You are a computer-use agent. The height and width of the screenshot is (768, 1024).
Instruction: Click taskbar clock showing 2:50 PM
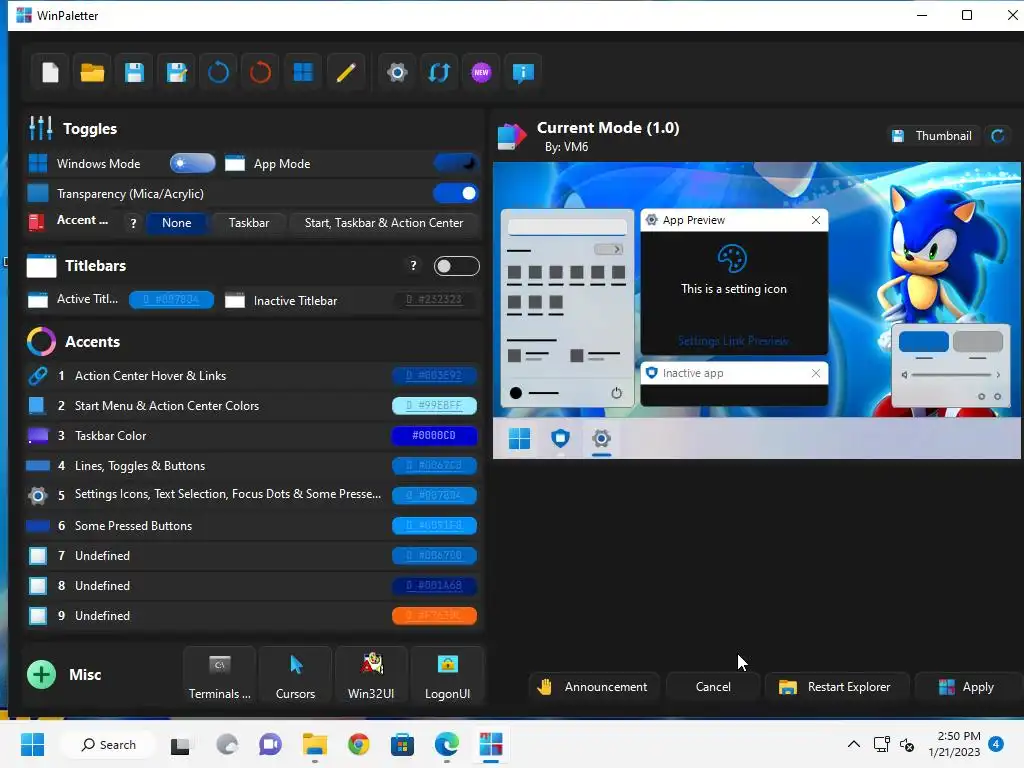[x=954, y=744]
